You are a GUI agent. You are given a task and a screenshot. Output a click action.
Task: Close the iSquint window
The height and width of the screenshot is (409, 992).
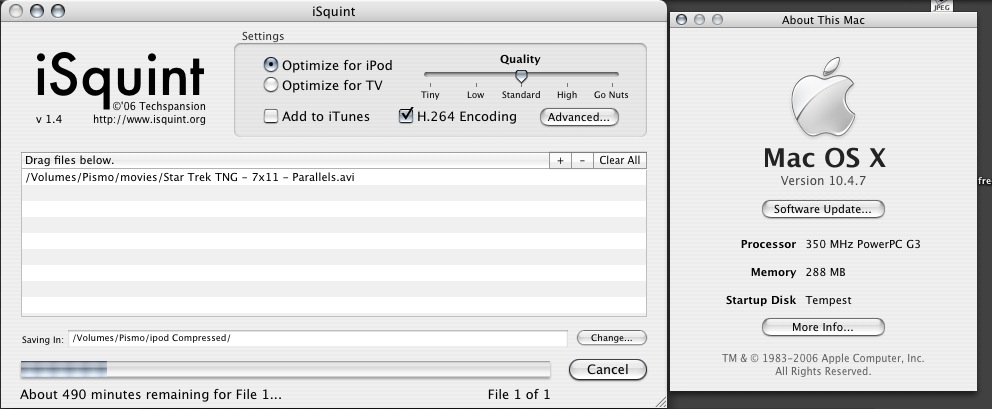17,11
